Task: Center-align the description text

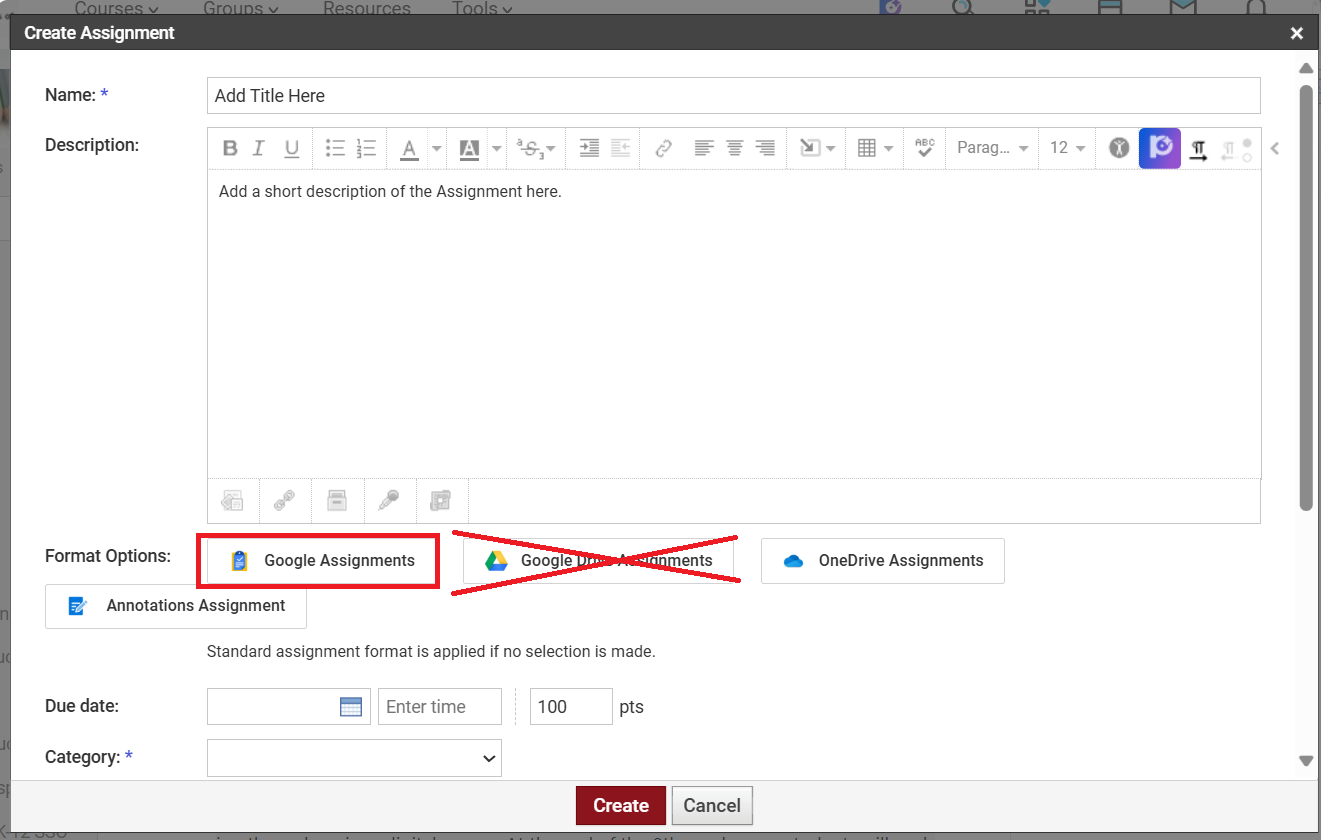Action: tap(734, 148)
